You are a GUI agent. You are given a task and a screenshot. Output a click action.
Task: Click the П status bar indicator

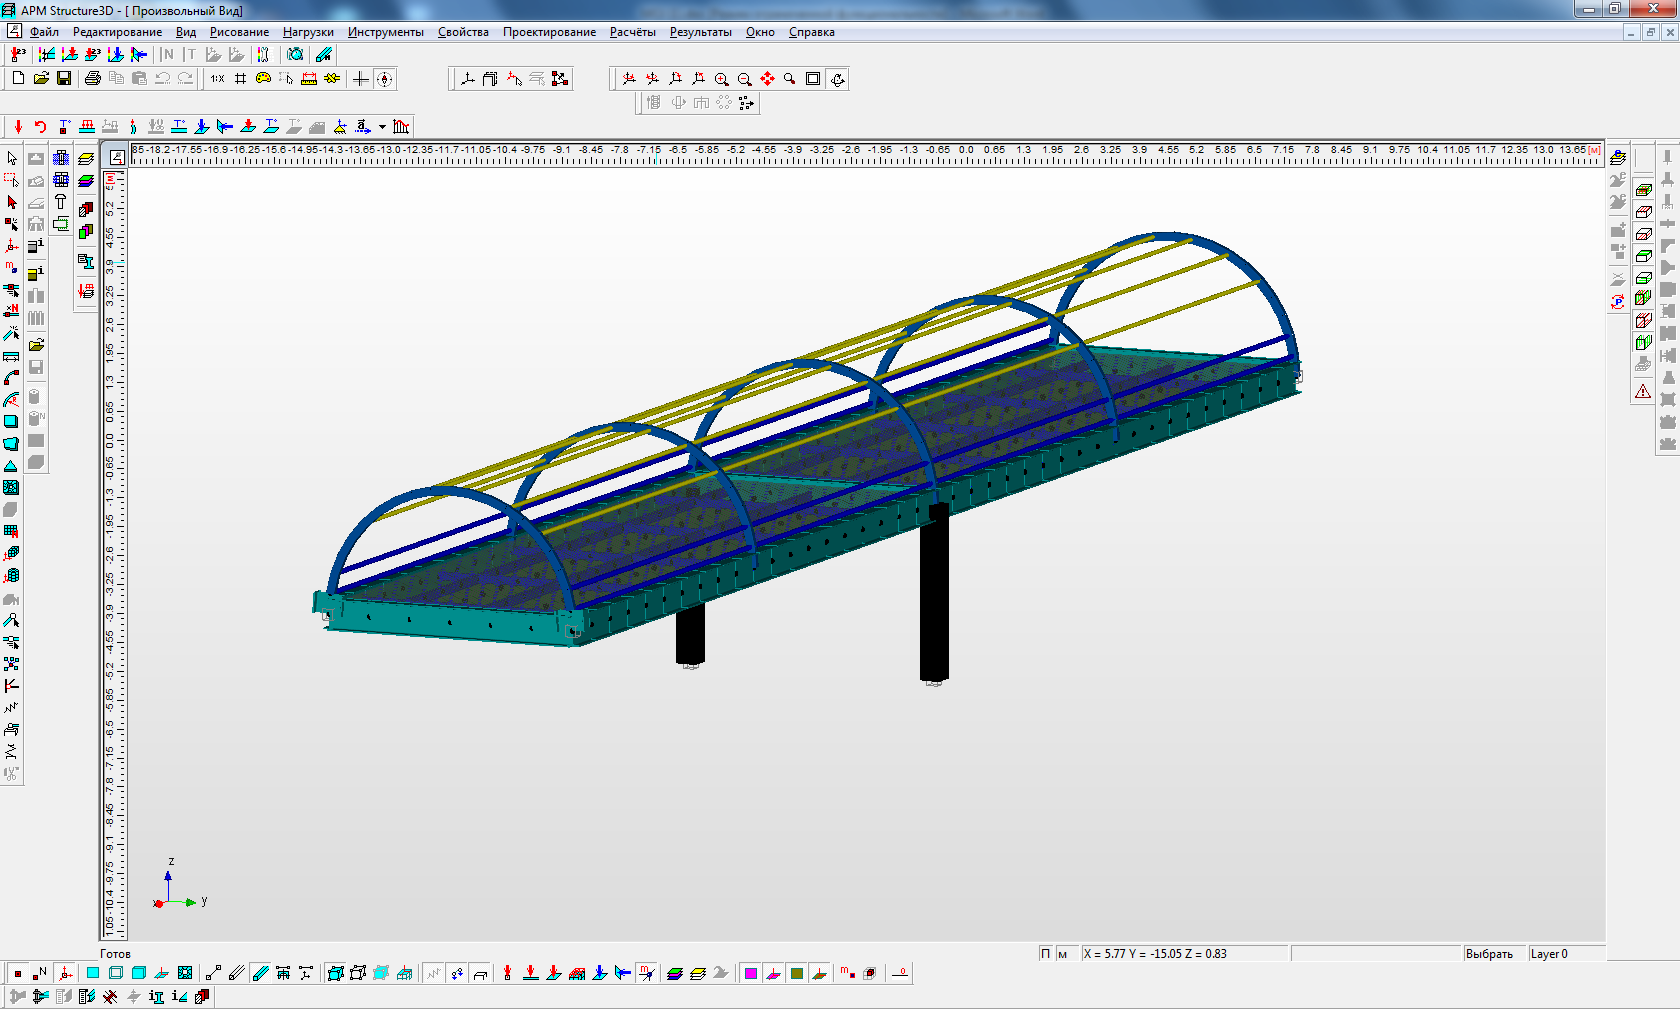[1045, 953]
